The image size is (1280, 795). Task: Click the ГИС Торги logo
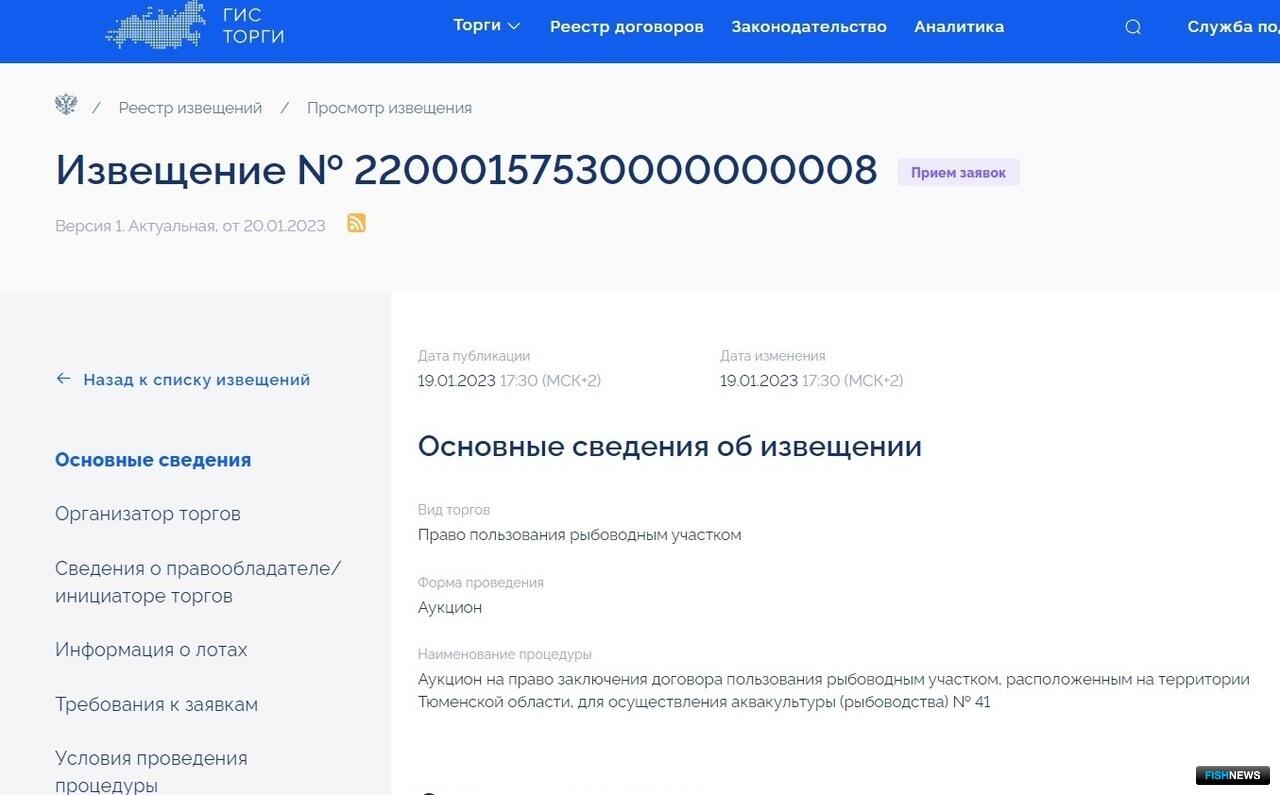click(x=195, y=26)
